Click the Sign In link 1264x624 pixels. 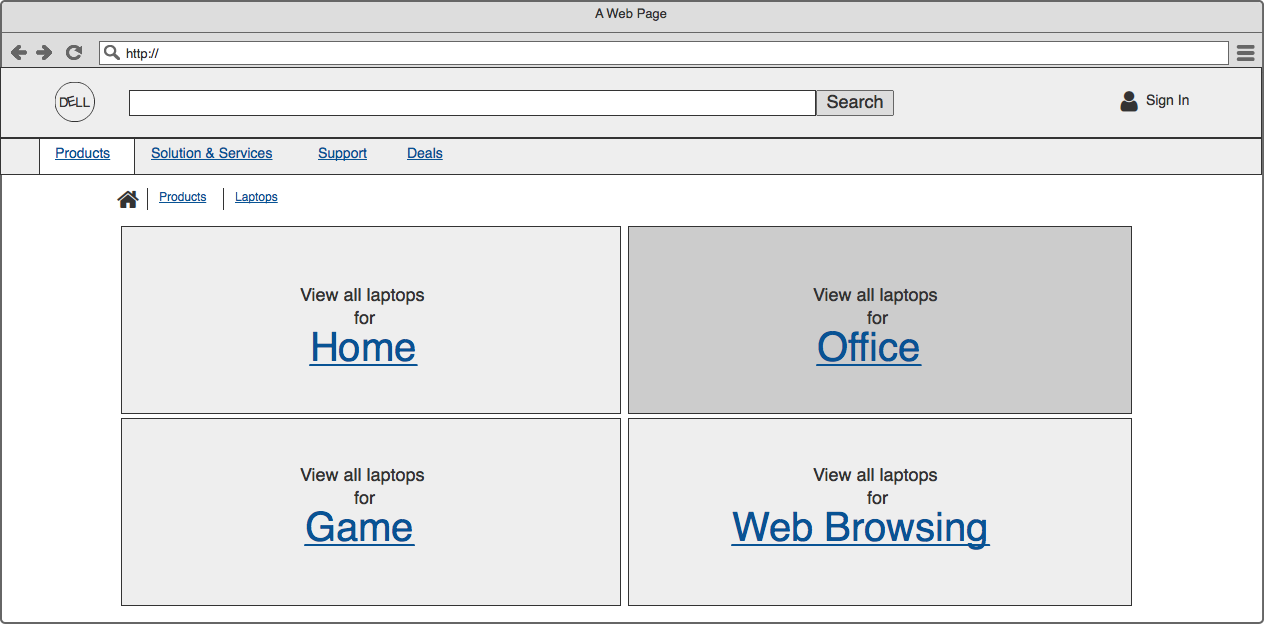1167,100
